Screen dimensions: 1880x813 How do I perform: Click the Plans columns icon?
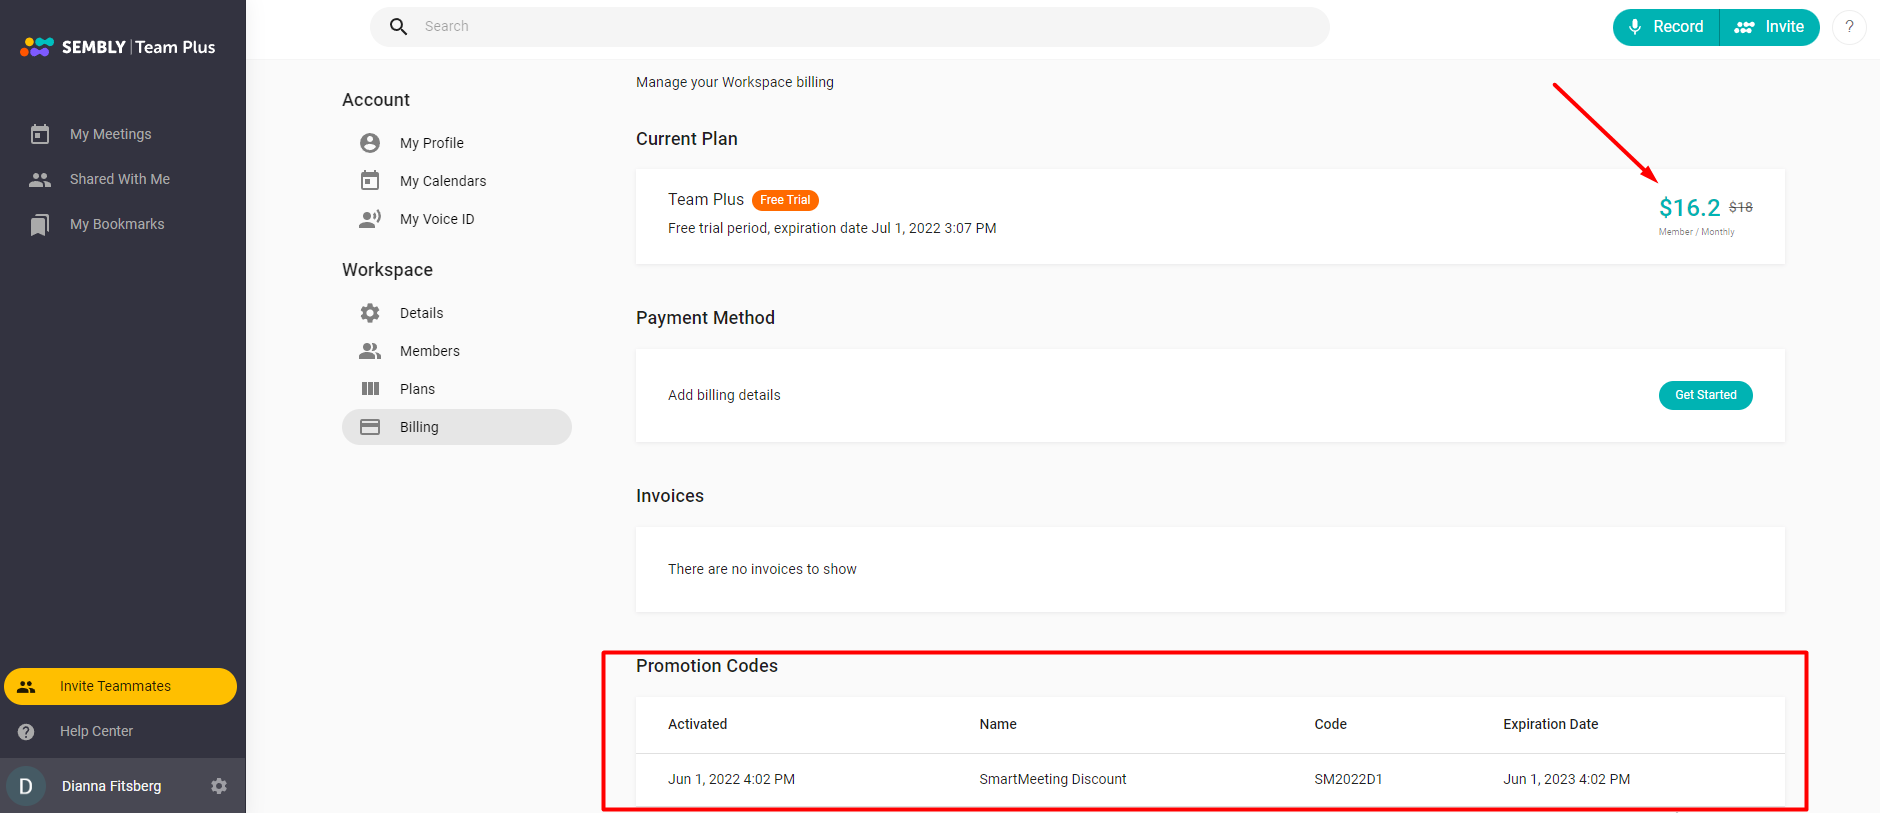[x=370, y=389]
